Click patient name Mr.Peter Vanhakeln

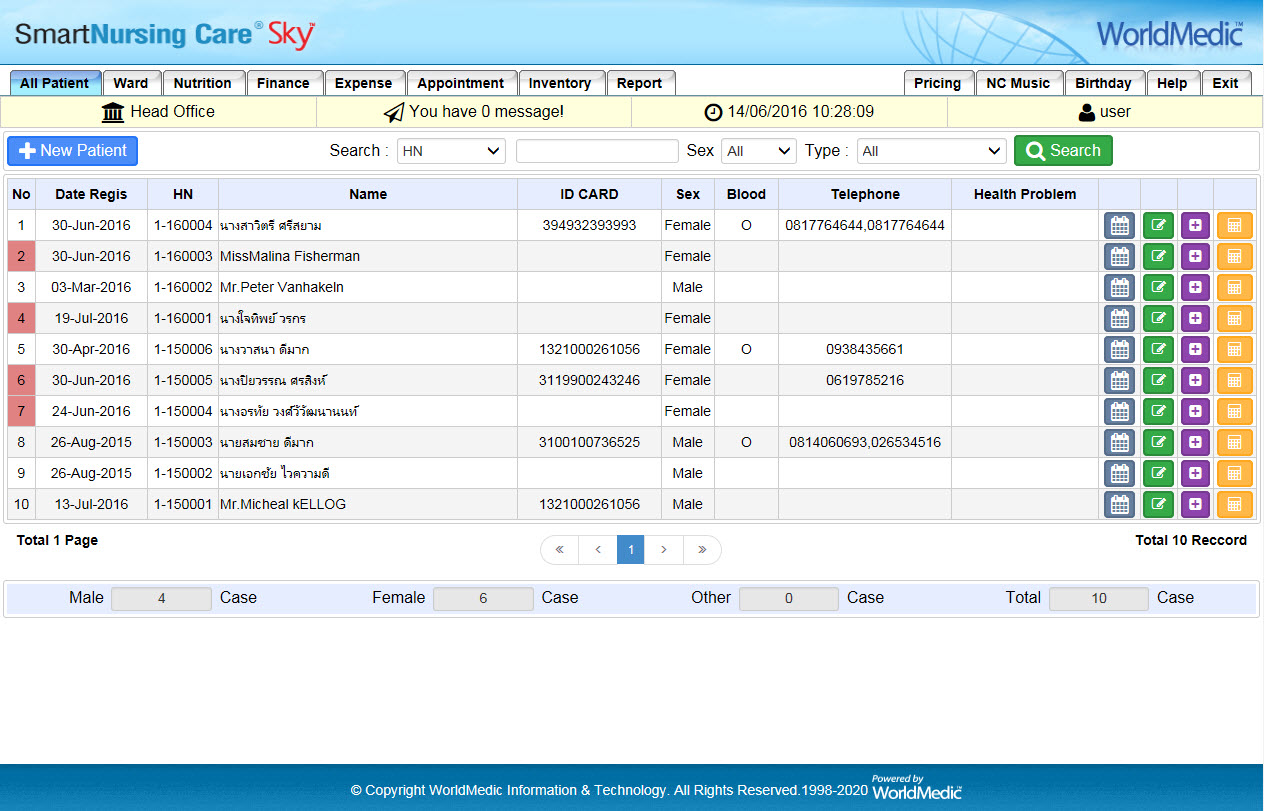coord(282,288)
